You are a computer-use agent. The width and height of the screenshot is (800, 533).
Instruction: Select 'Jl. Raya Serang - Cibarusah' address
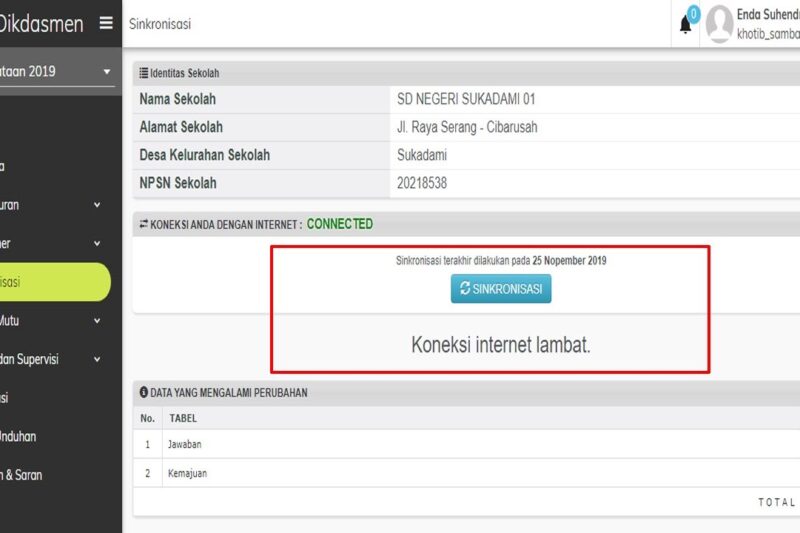pyautogui.click(x=467, y=127)
